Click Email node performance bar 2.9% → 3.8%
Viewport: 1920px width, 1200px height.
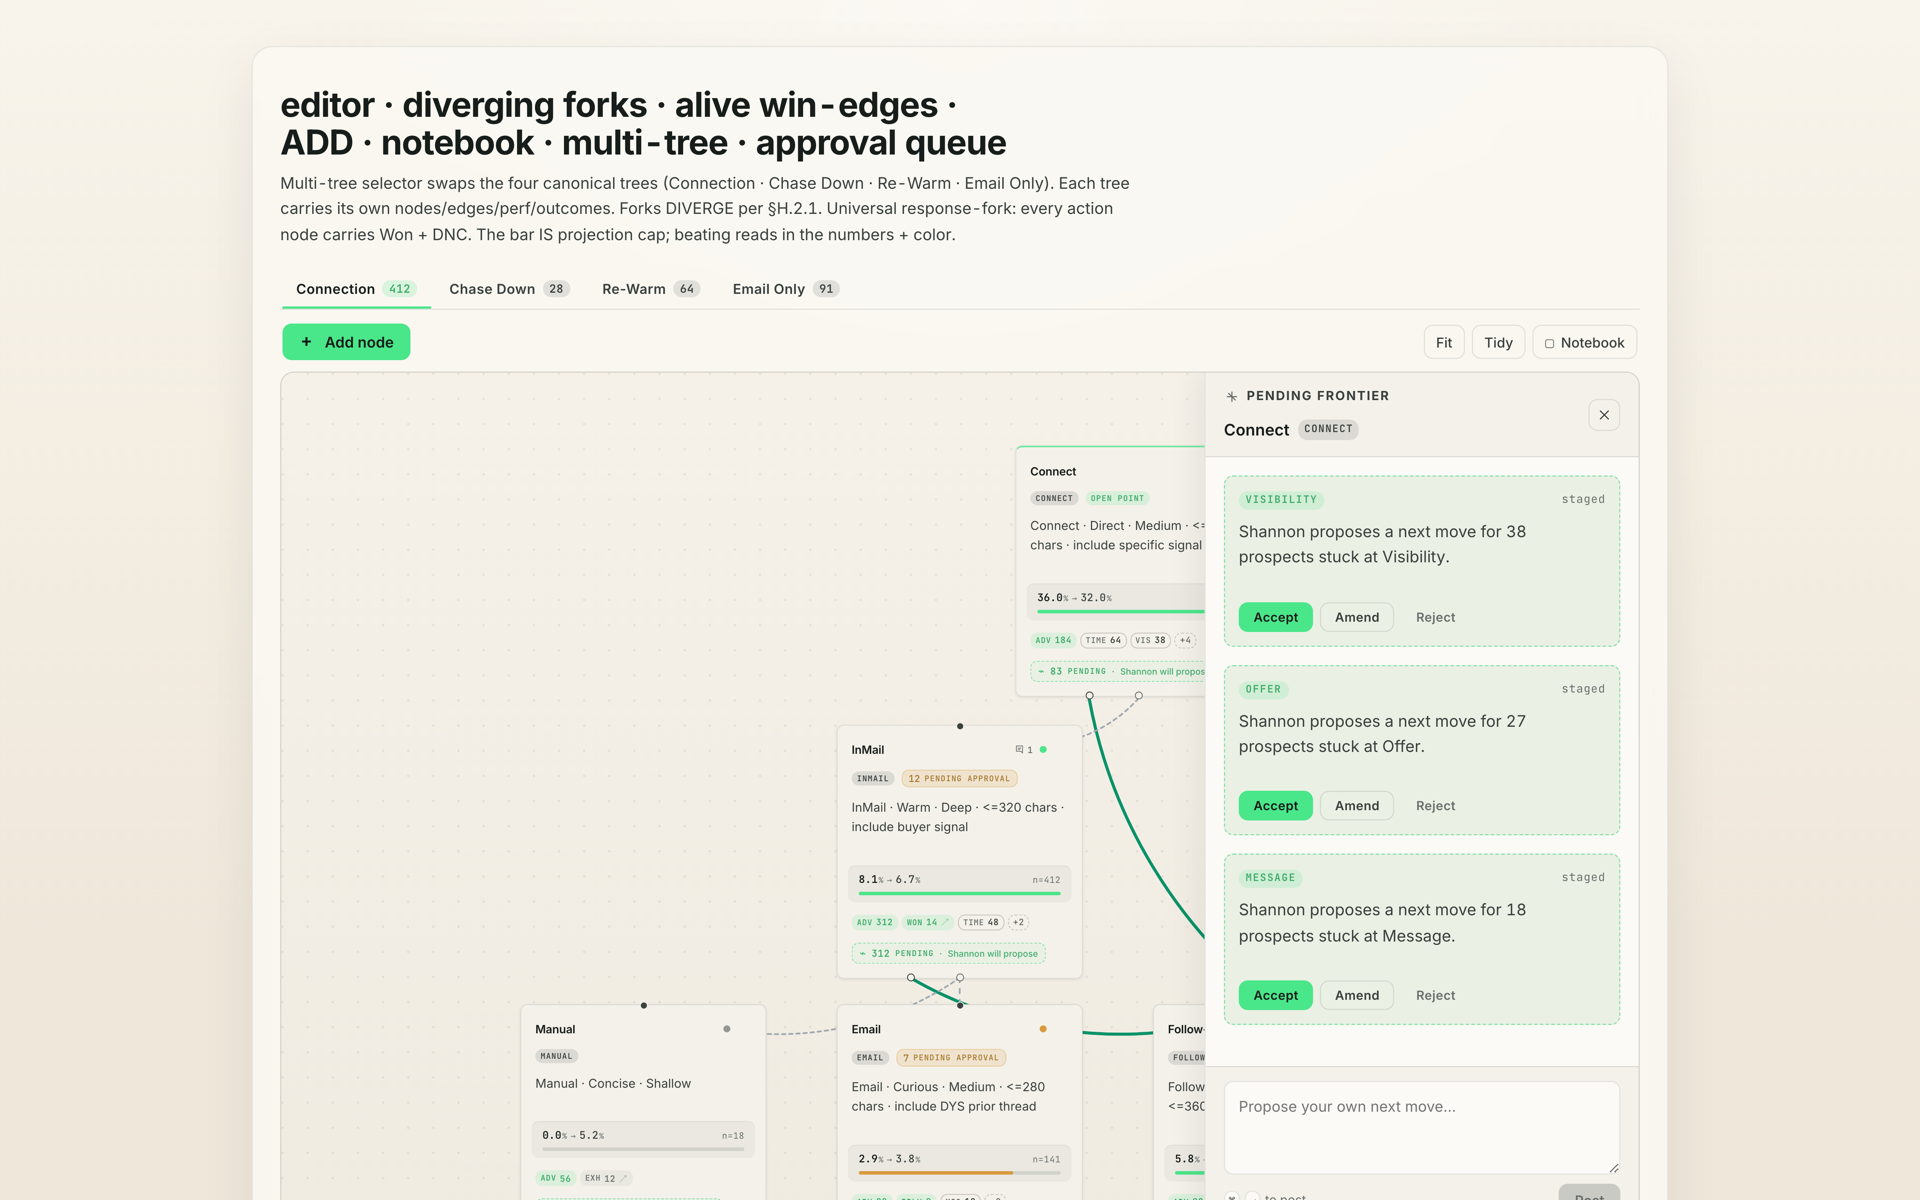tap(959, 1162)
